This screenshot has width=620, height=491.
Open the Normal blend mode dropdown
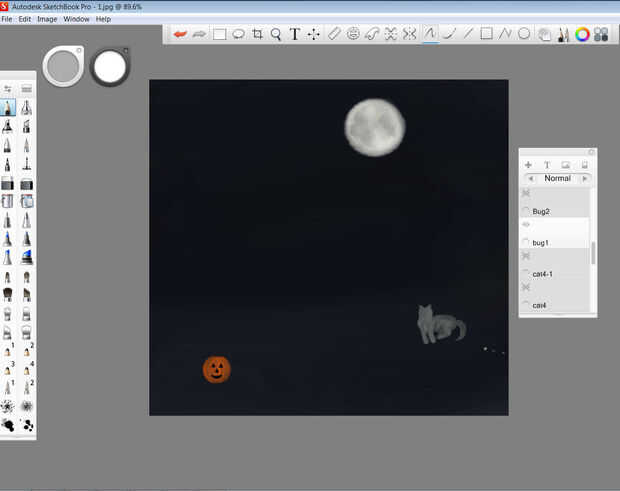557,179
